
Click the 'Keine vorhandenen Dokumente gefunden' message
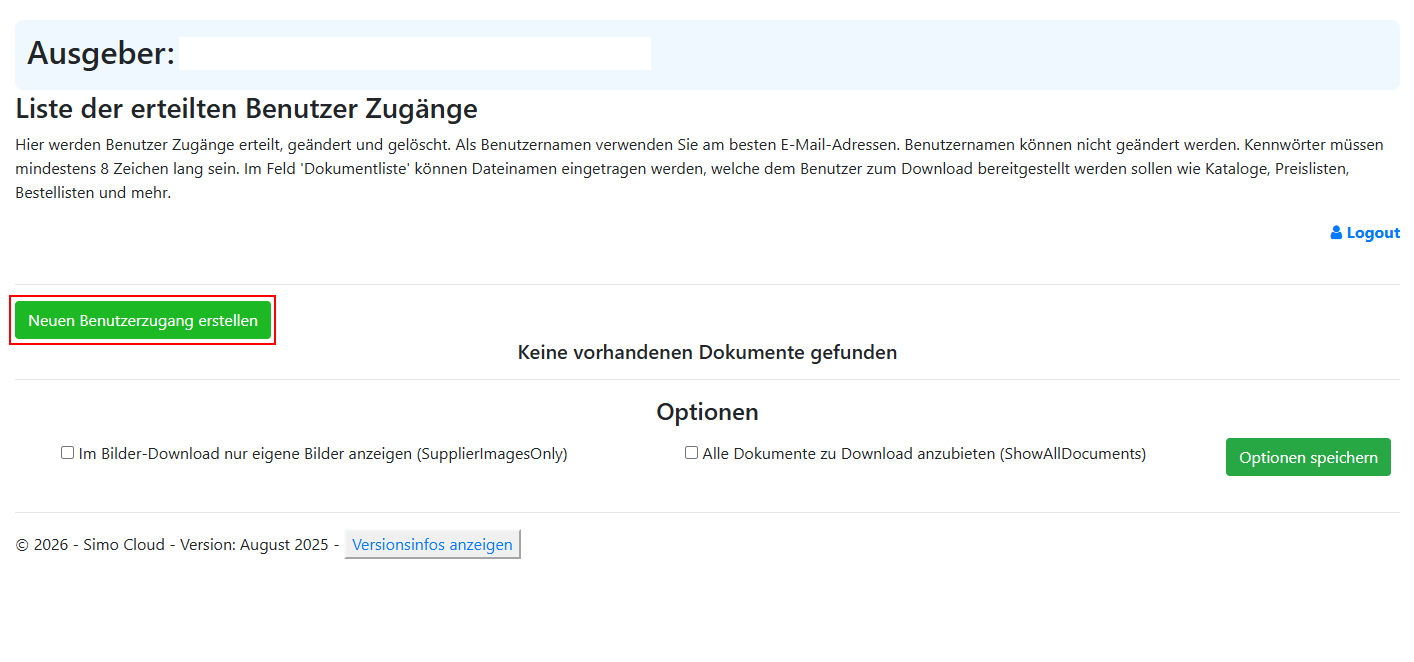point(707,352)
